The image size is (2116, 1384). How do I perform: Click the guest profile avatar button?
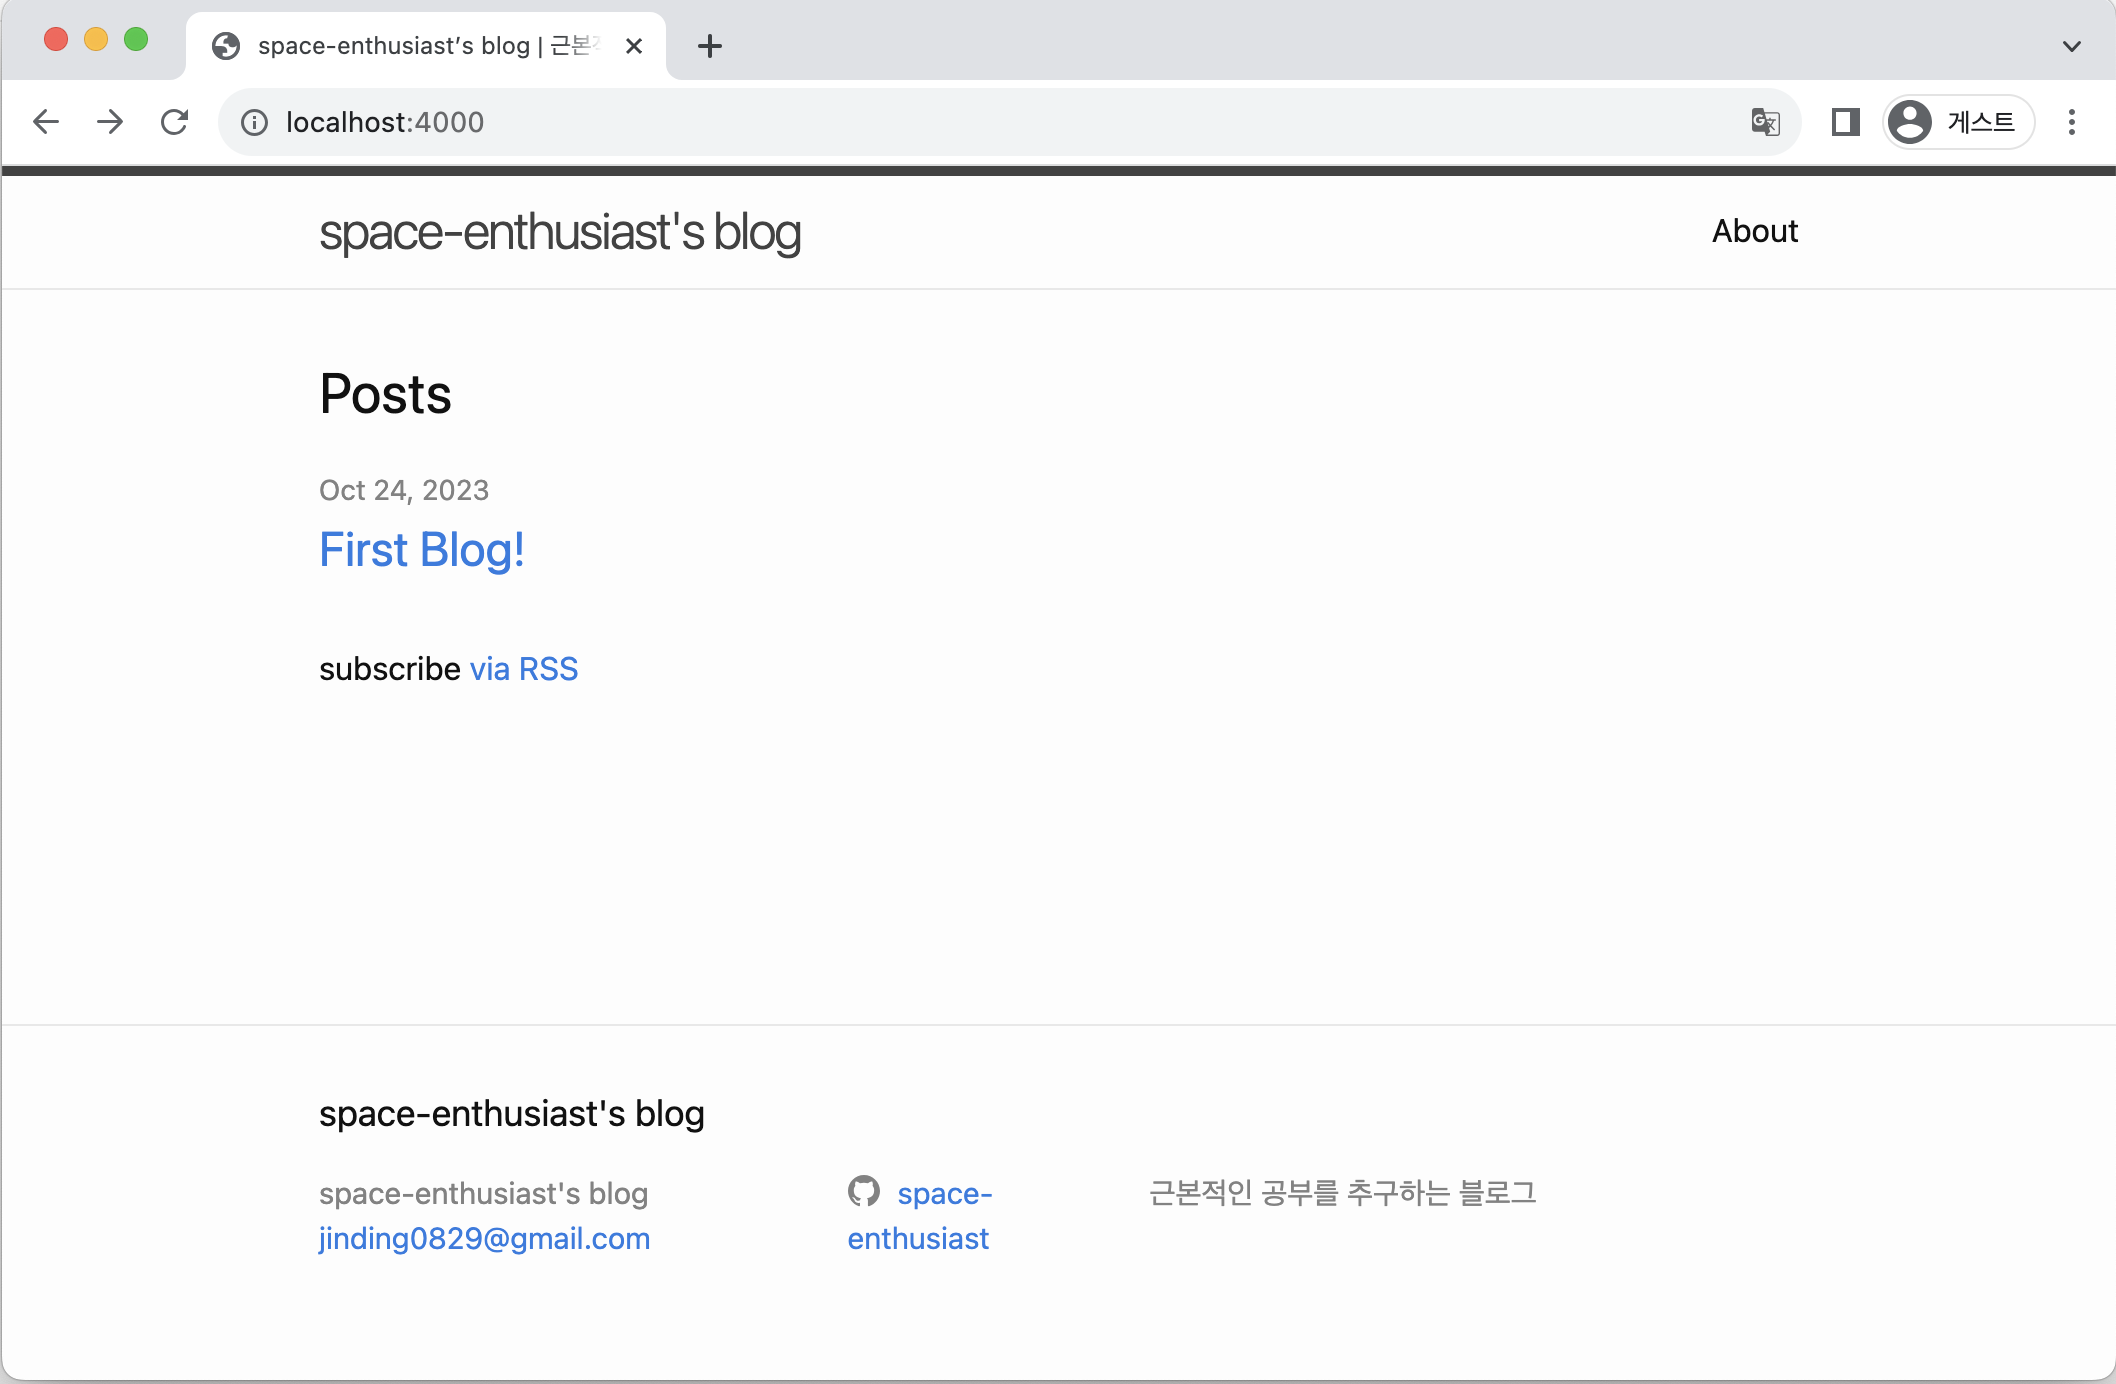pyautogui.click(x=1958, y=122)
